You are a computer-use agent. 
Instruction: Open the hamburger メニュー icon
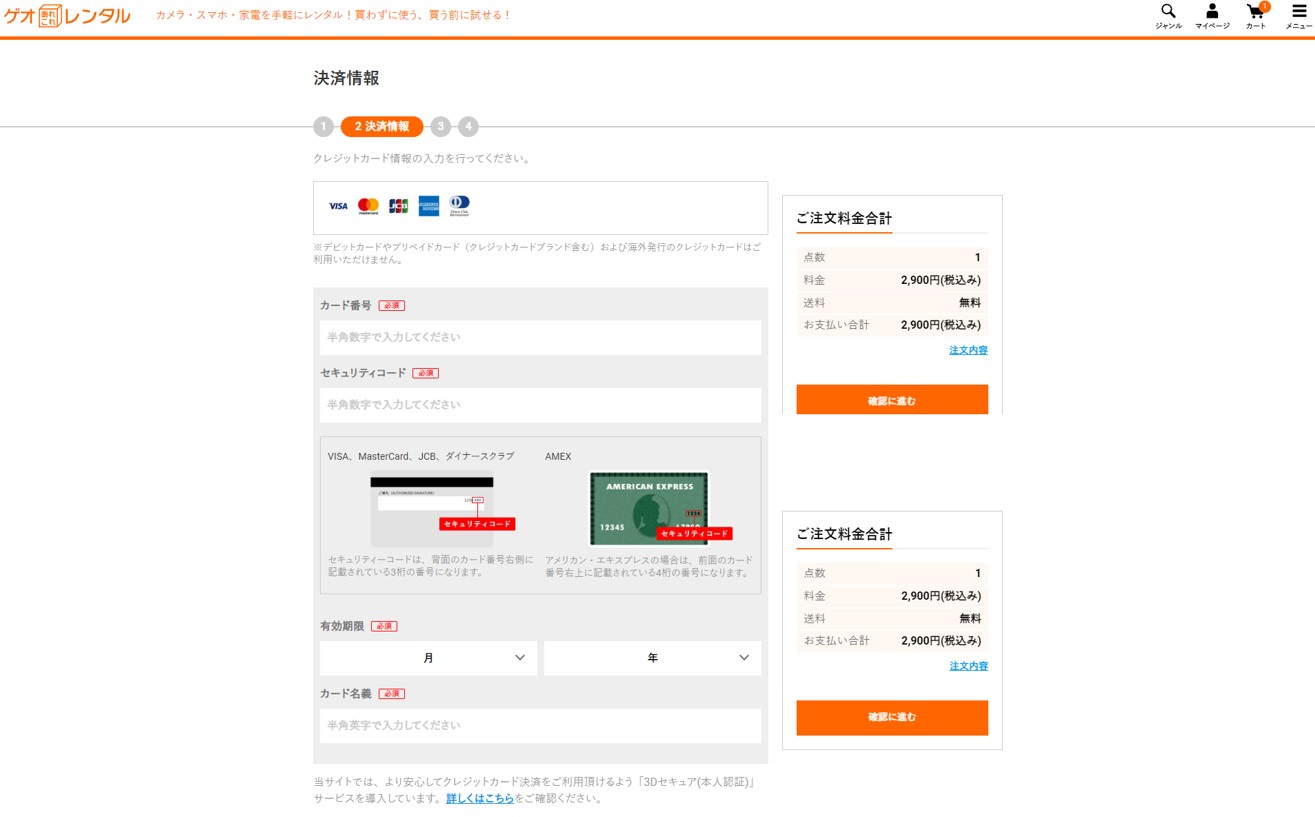pos(1298,13)
